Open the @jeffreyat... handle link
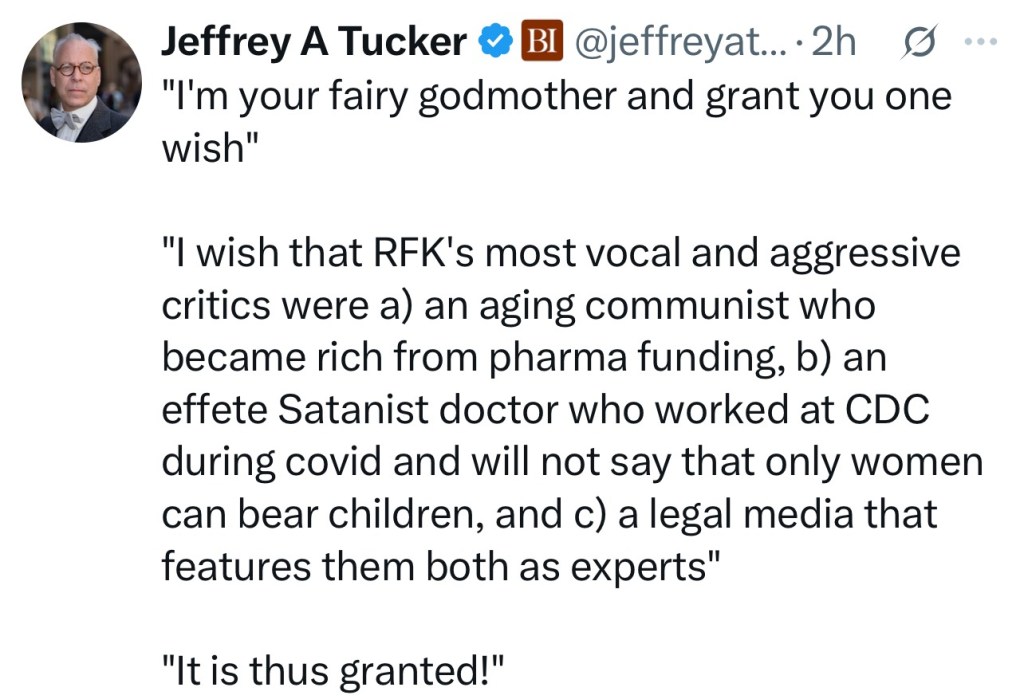 672,41
